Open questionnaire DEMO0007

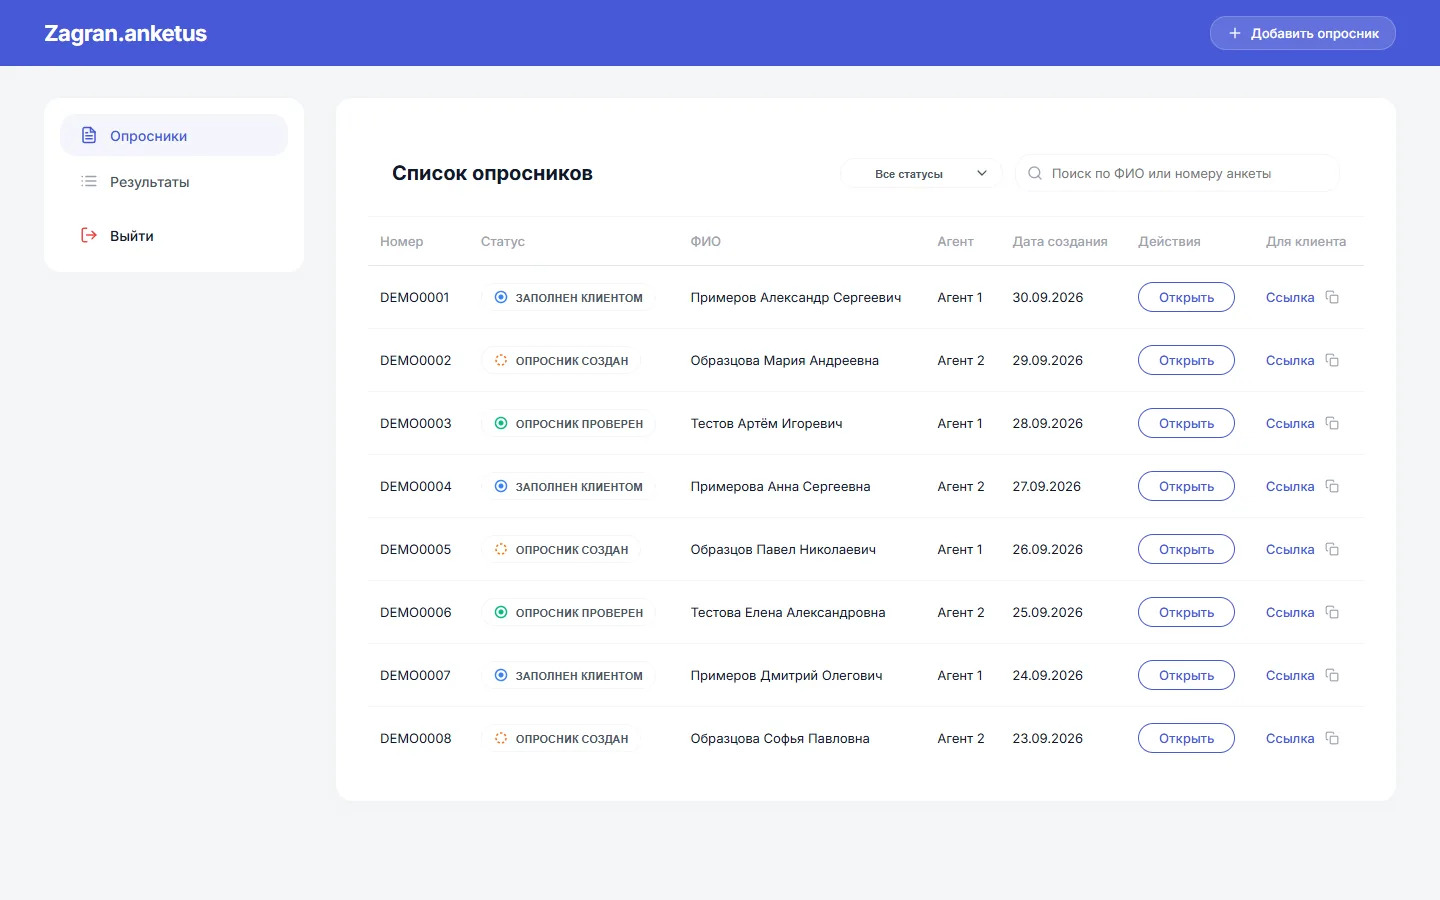[1186, 675]
